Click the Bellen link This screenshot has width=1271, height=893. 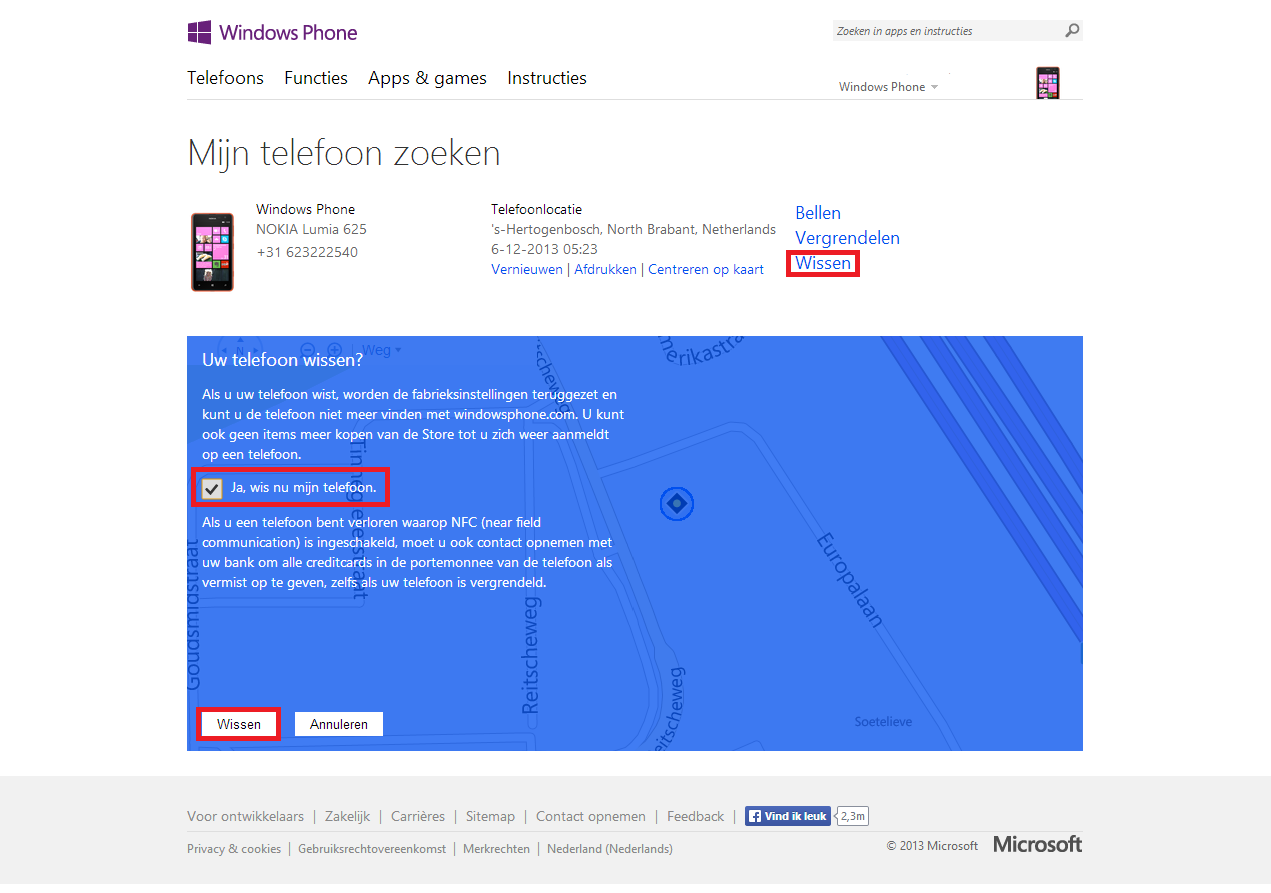pos(818,213)
